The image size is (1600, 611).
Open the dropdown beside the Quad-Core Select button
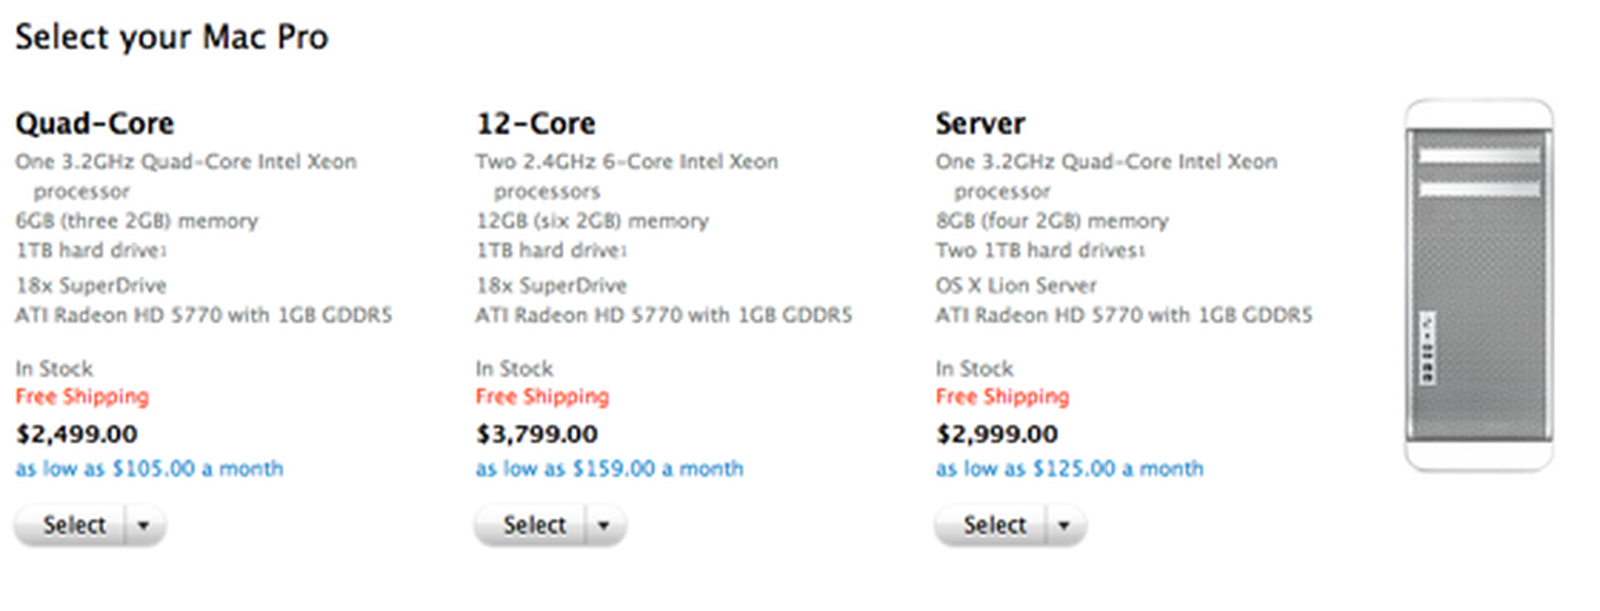tap(146, 524)
